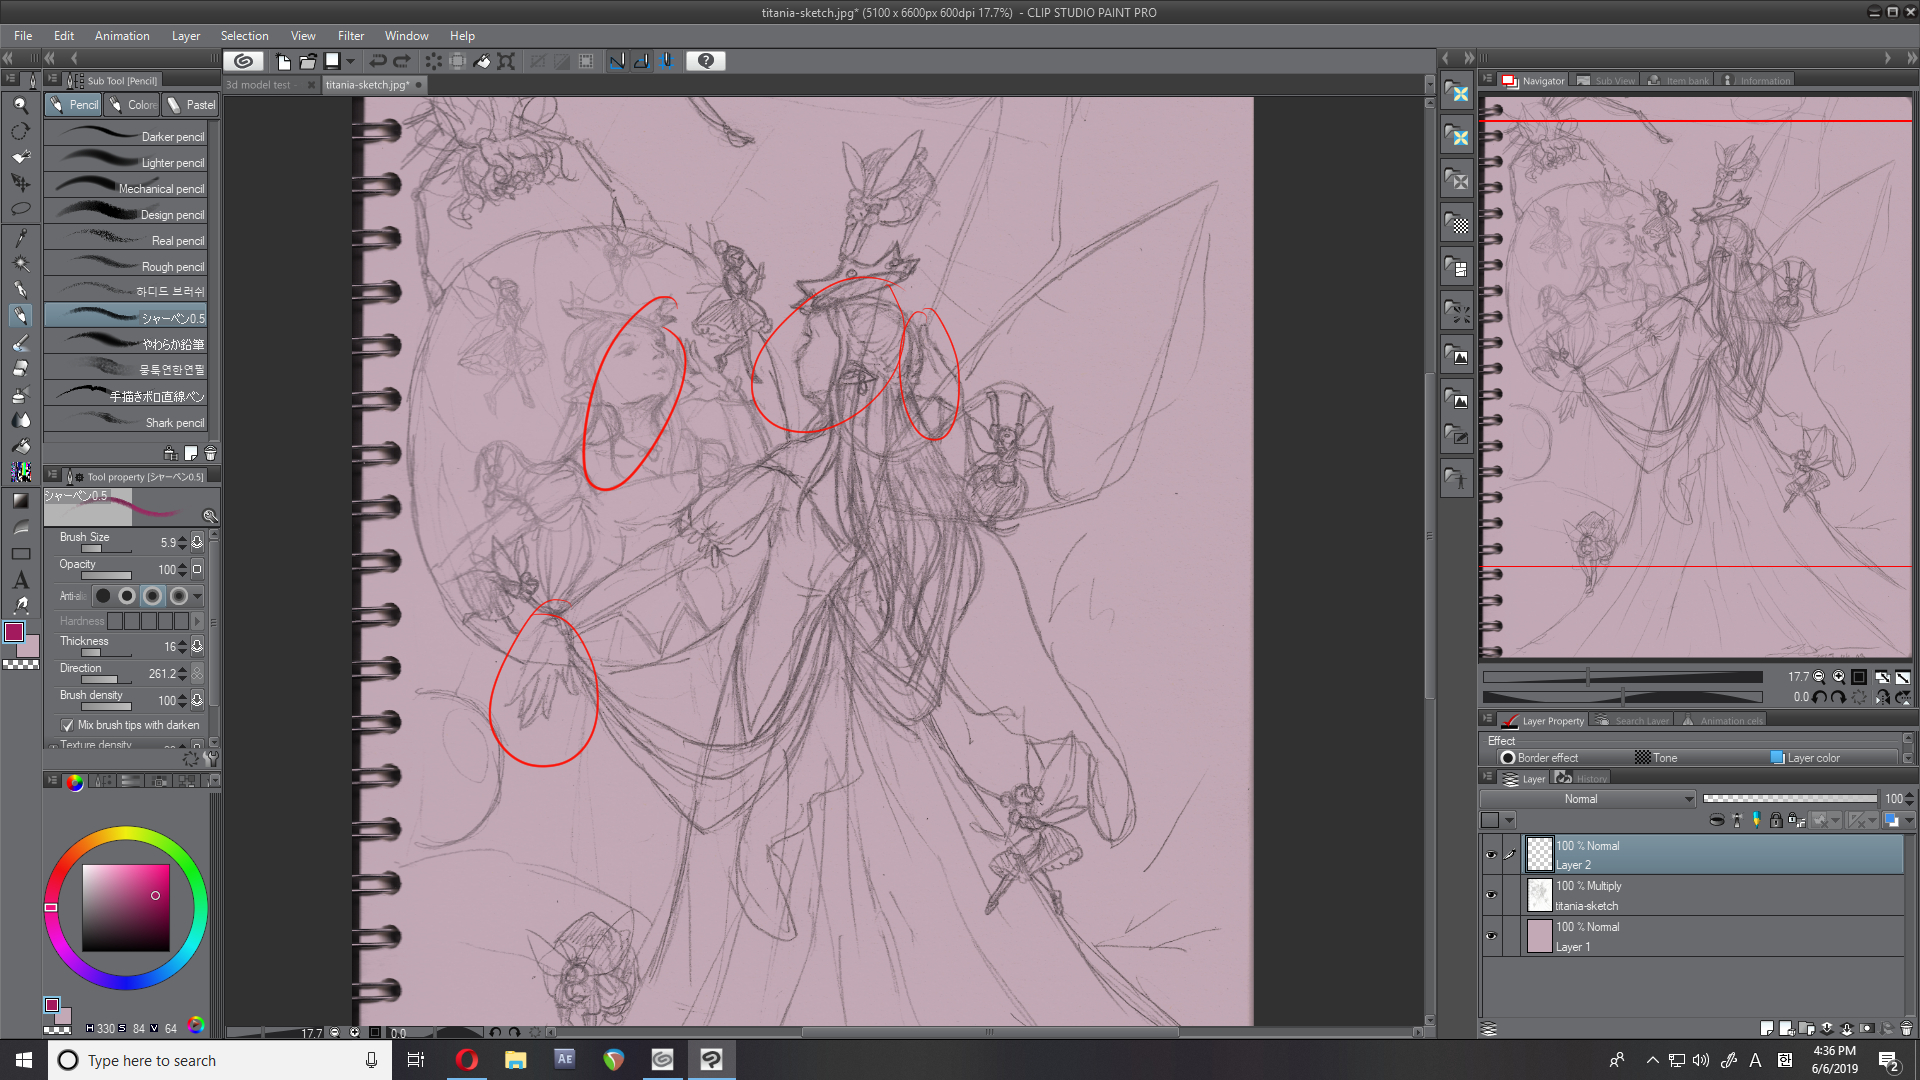1920x1080 pixels.
Task: Open the Filter menu
Action: coord(350,36)
